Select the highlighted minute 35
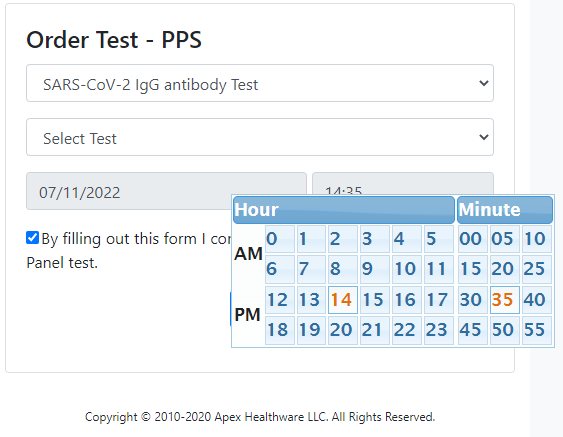 [504, 300]
